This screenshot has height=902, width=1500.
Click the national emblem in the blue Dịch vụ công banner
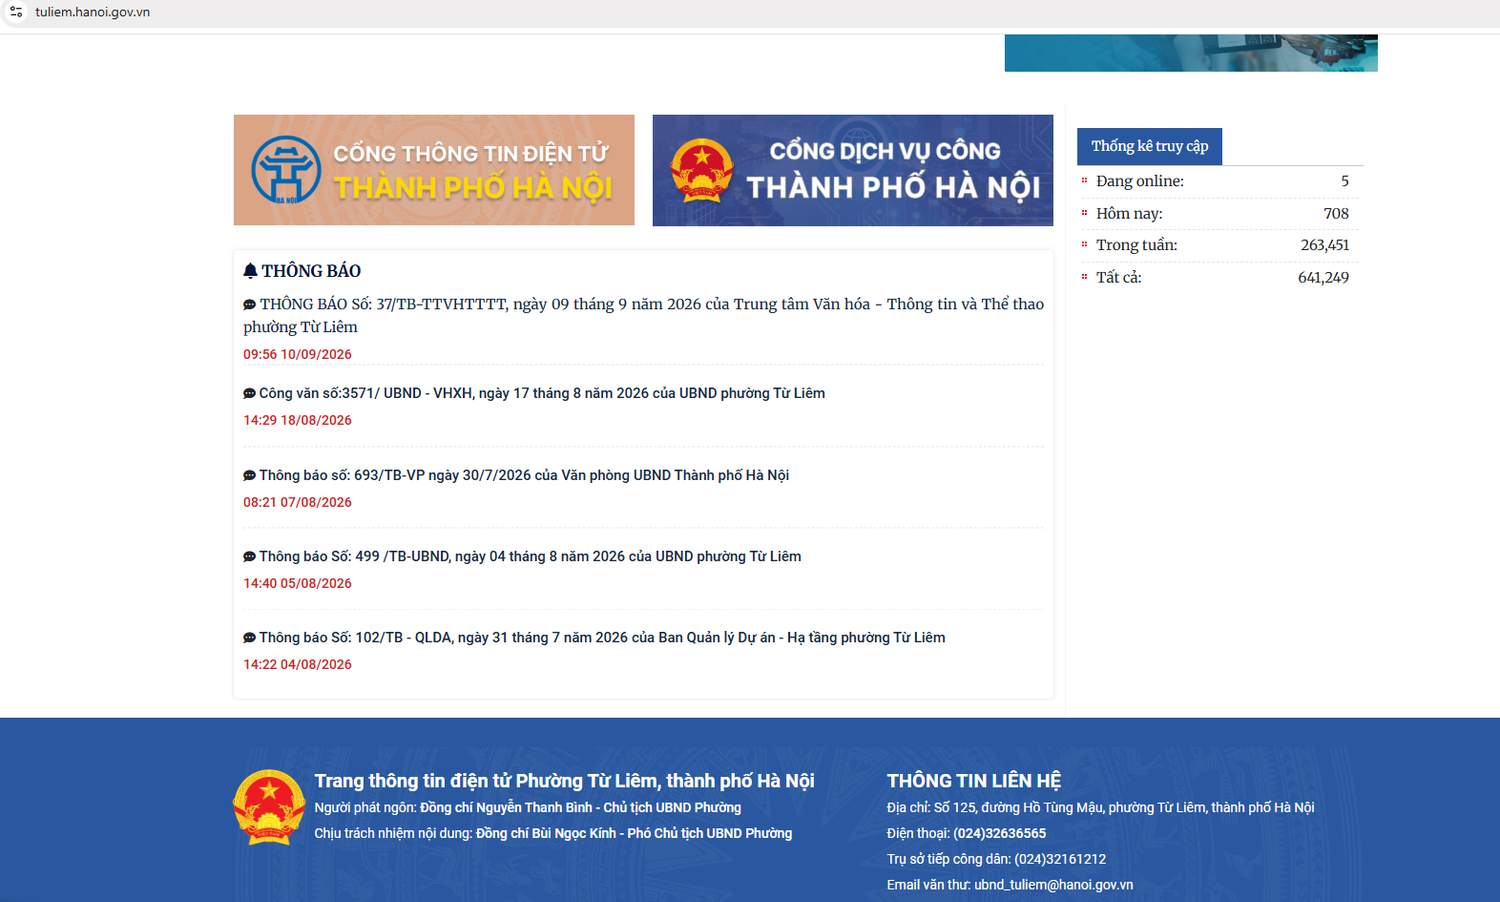702,170
